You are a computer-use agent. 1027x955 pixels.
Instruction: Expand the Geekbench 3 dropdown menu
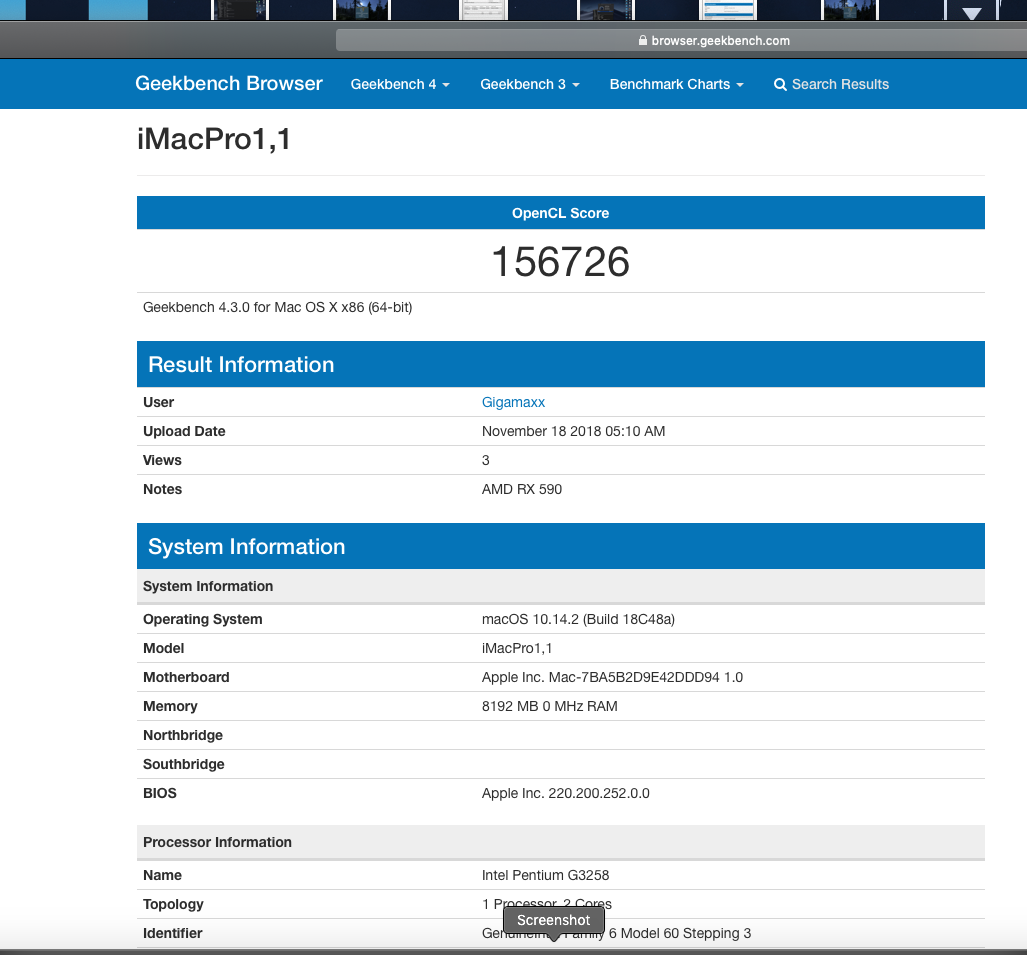pyautogui.click(x=529, y=84)
